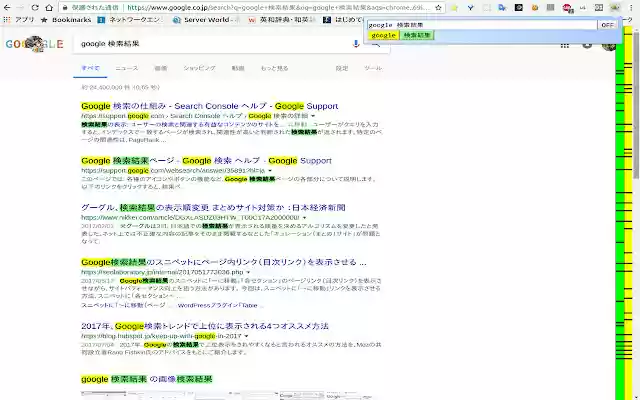
Task: Switch to the ニュース tab
Action: click(x=127, y=68)
